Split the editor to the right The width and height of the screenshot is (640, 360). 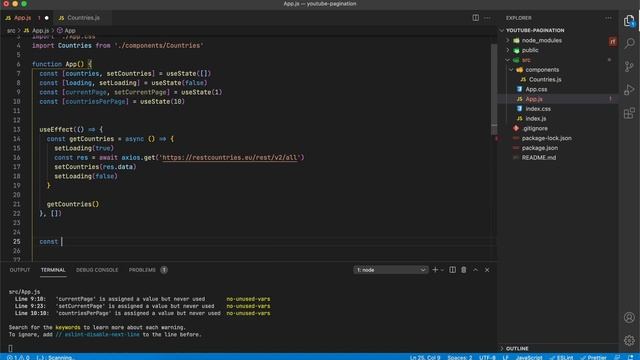pos(476,18)
